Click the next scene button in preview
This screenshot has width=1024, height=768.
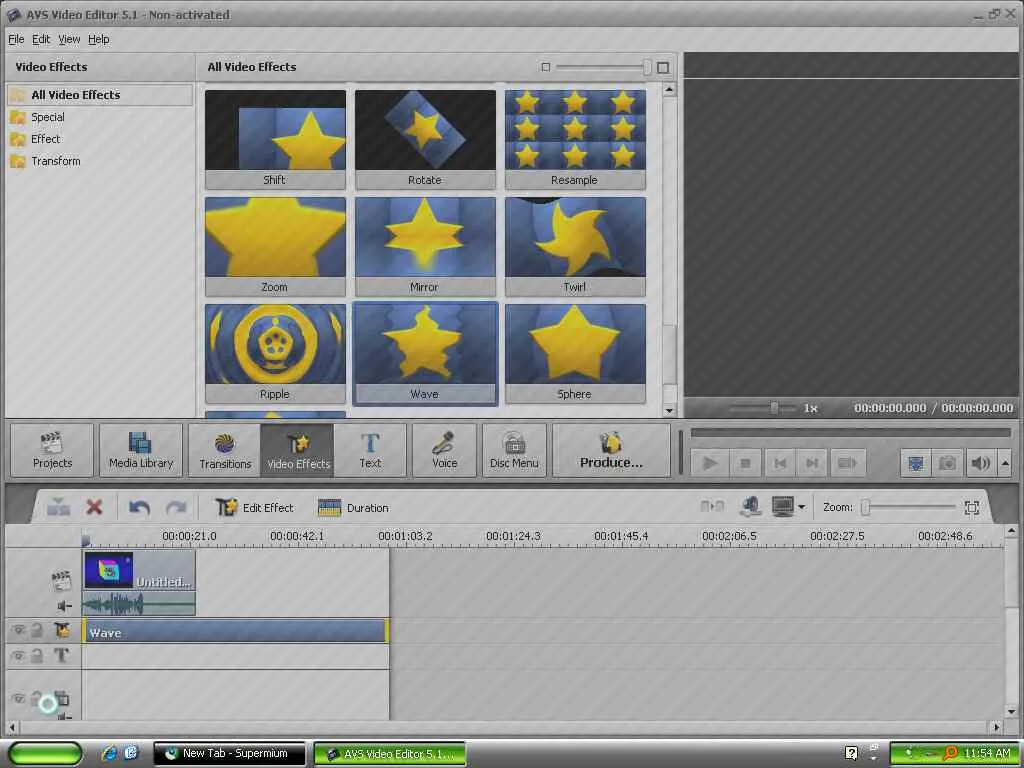[x=847, y=463]
